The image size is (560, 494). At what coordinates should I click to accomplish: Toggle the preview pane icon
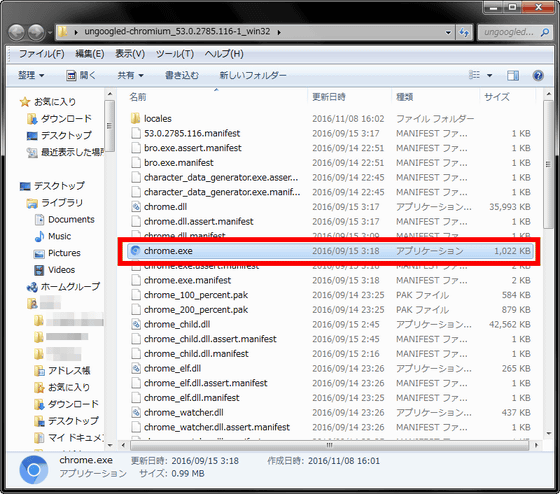pyautogui.click(x=513, y=75)
